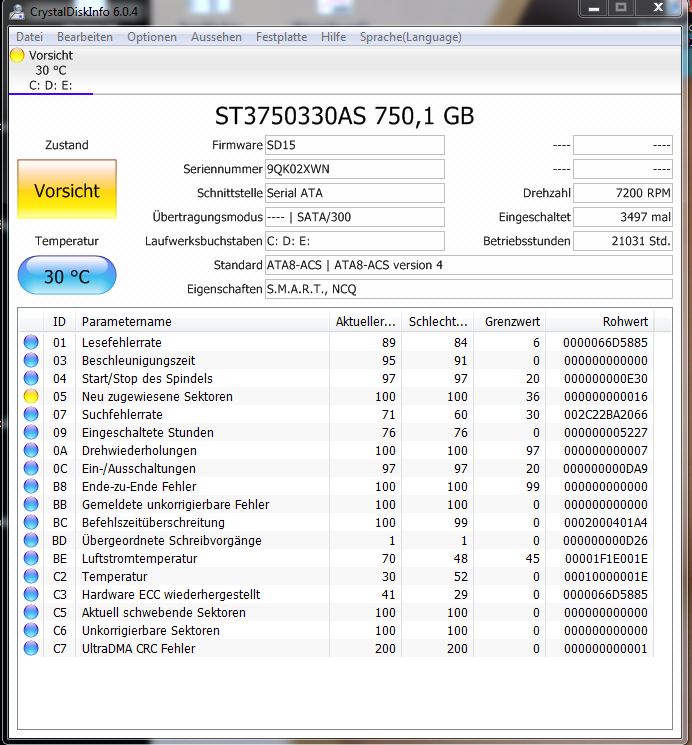The width and height of the screenshot is (692, 745).
Task: Click the Zustand label
Action: pyautogui.click(x=67, y=145)
